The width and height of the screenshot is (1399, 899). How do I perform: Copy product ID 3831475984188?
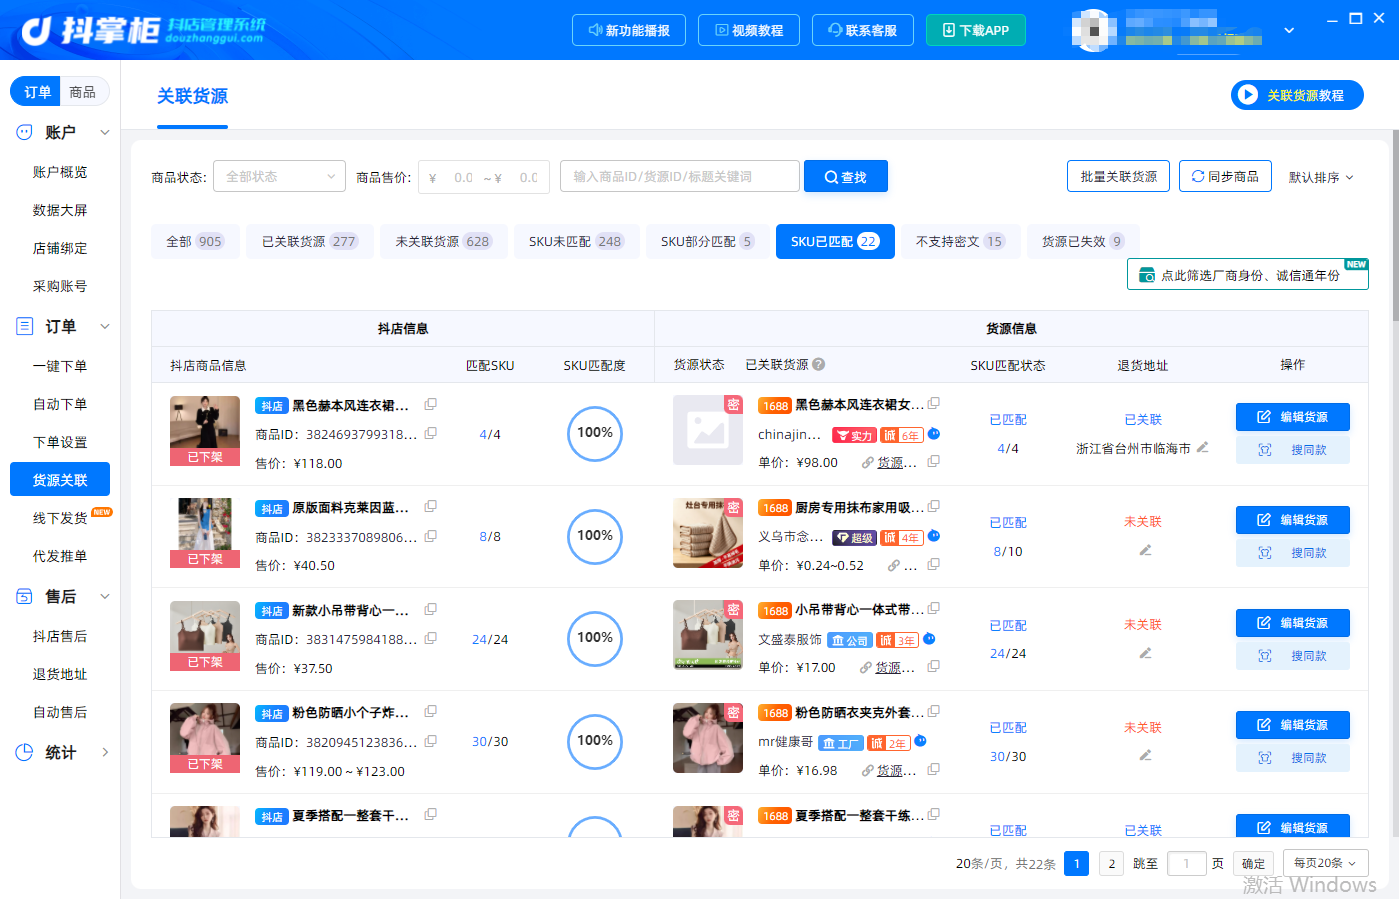coord(431,639)
